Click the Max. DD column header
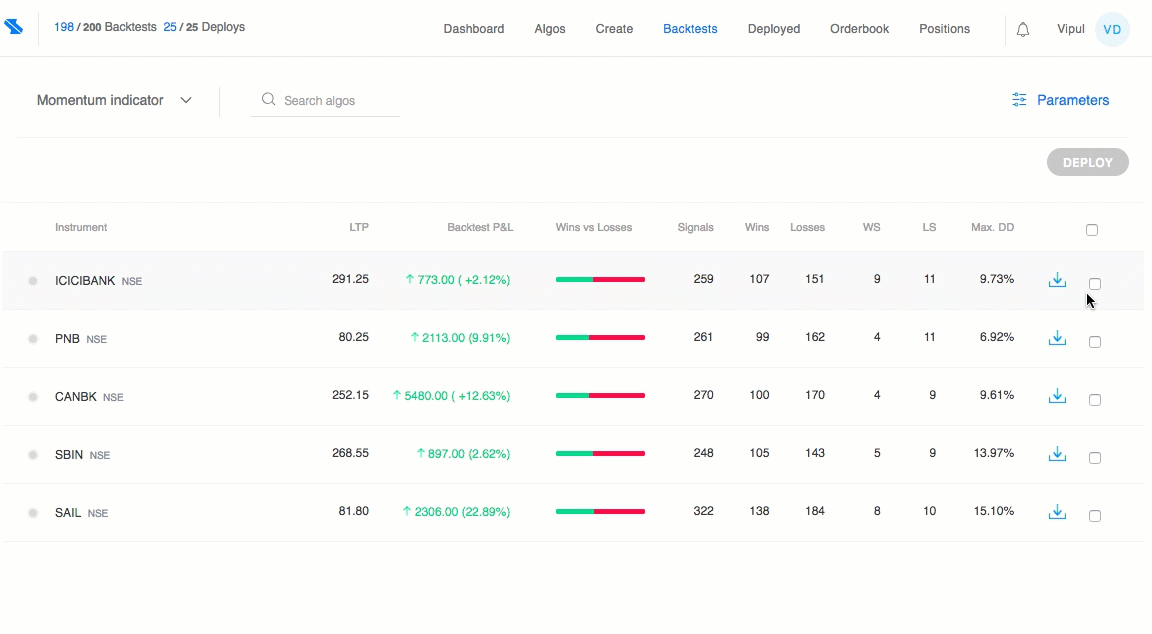1152x634 pixels. 992,227
